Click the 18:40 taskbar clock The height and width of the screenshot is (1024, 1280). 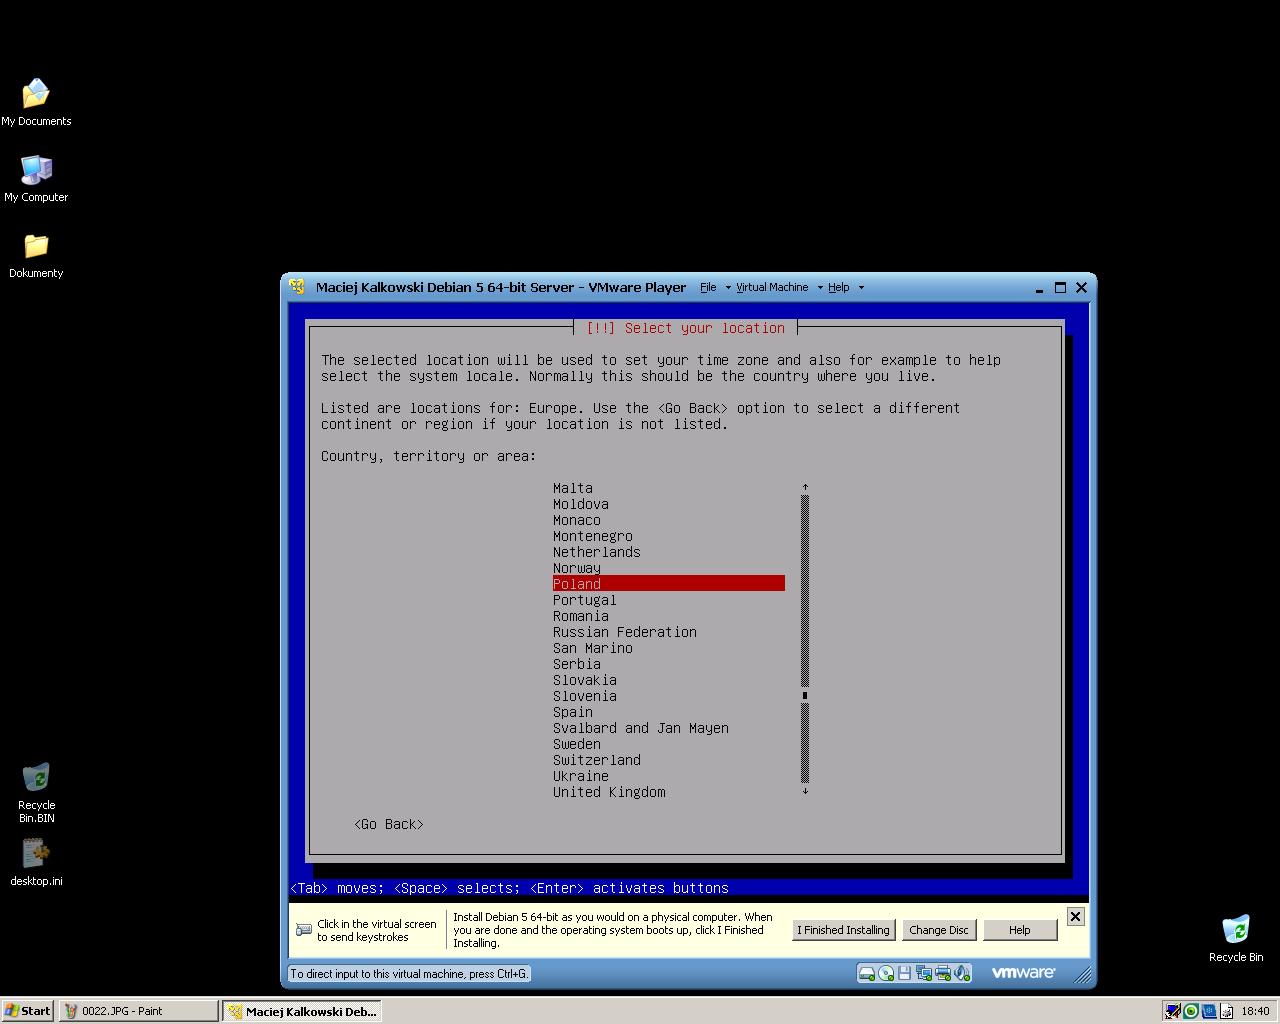(x=1255, y=1011)
